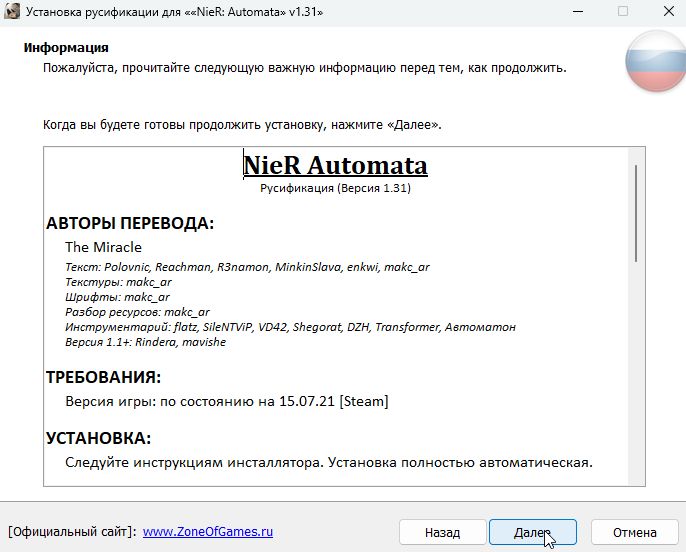Click the "Текст: Polovnic, Reachman" line
The image size is (686, 552).
pos(247,267)
